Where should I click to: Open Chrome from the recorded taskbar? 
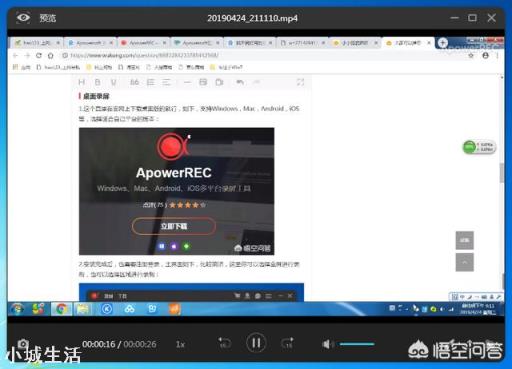(61, 309)
